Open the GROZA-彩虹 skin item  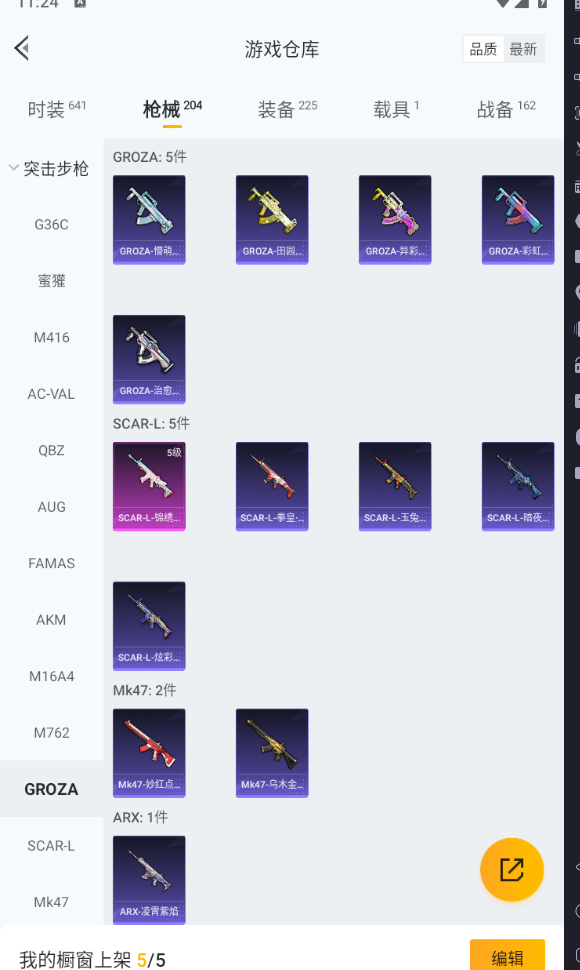(518, 220)
